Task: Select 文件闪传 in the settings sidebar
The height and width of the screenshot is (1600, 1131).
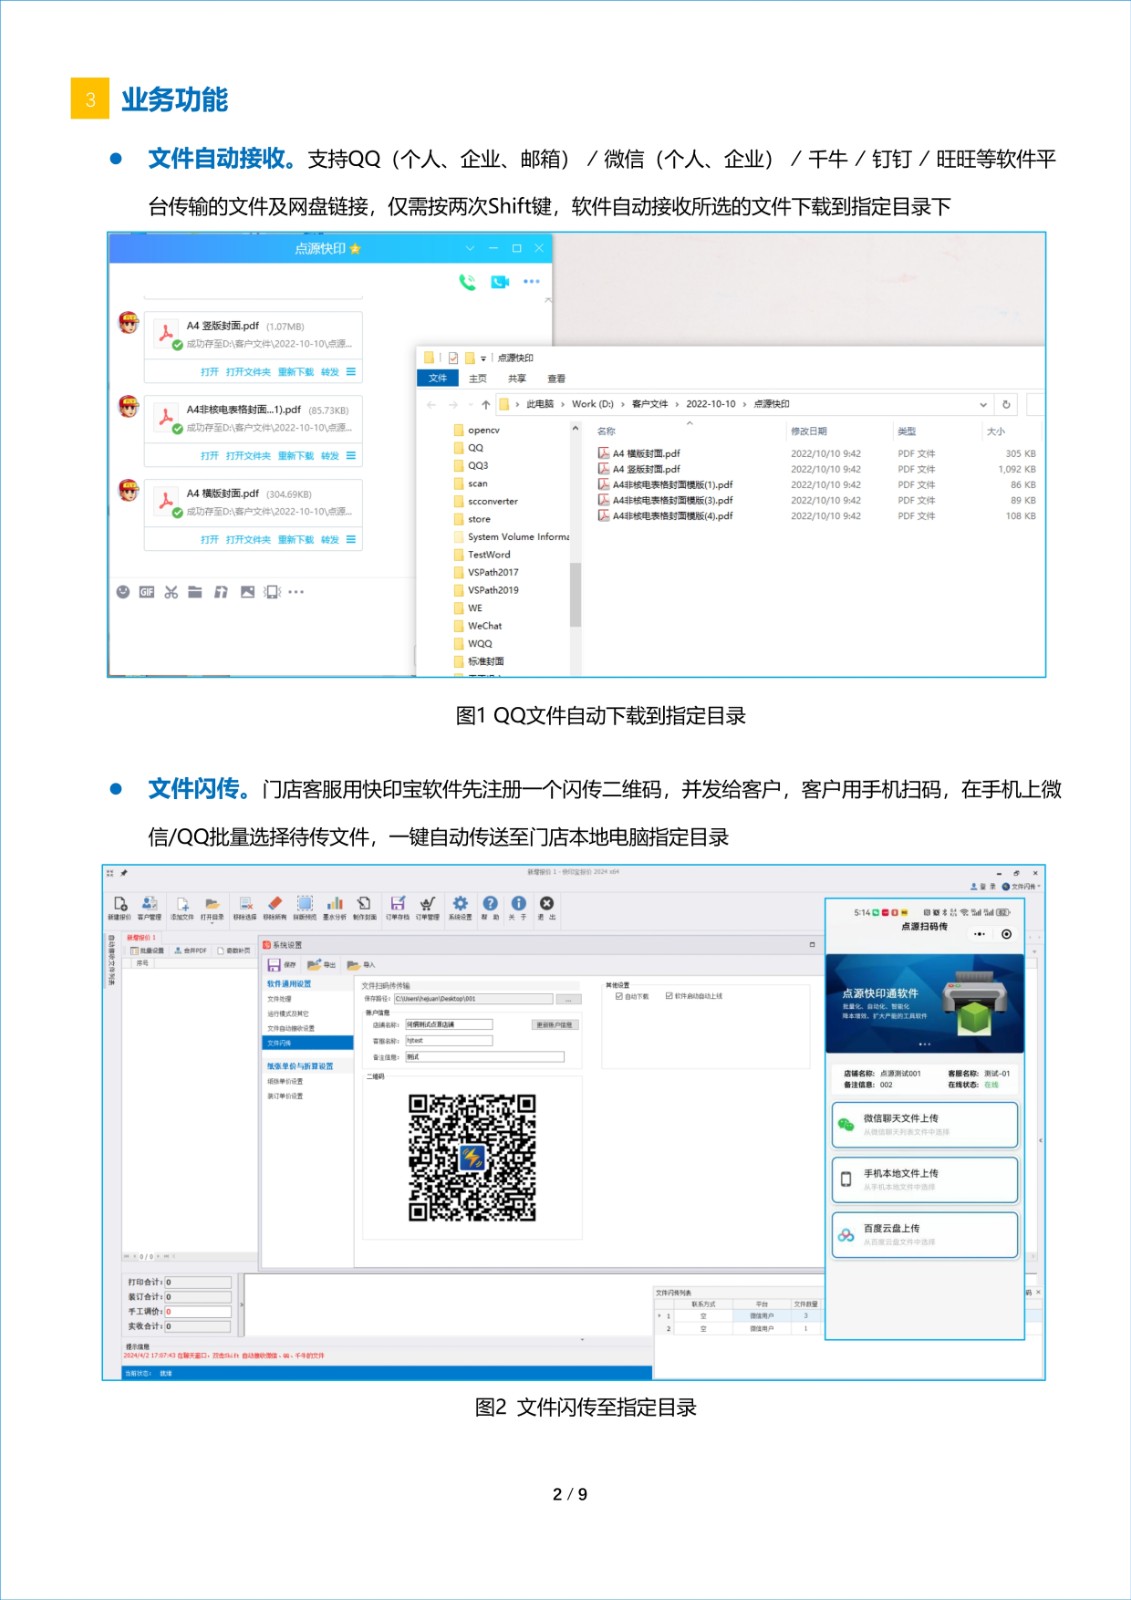Action: coord(280,1043)
